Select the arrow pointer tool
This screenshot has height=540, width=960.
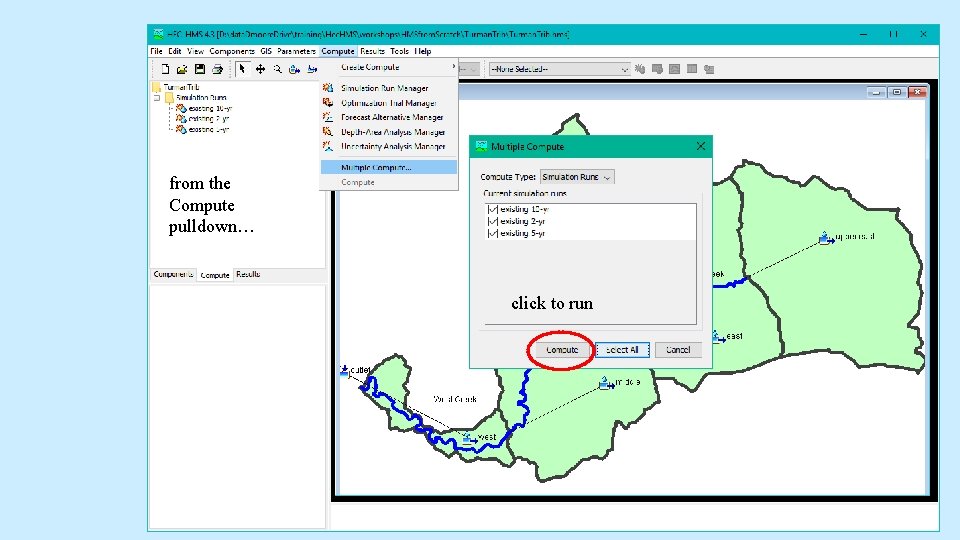click(x=242, y=69)
